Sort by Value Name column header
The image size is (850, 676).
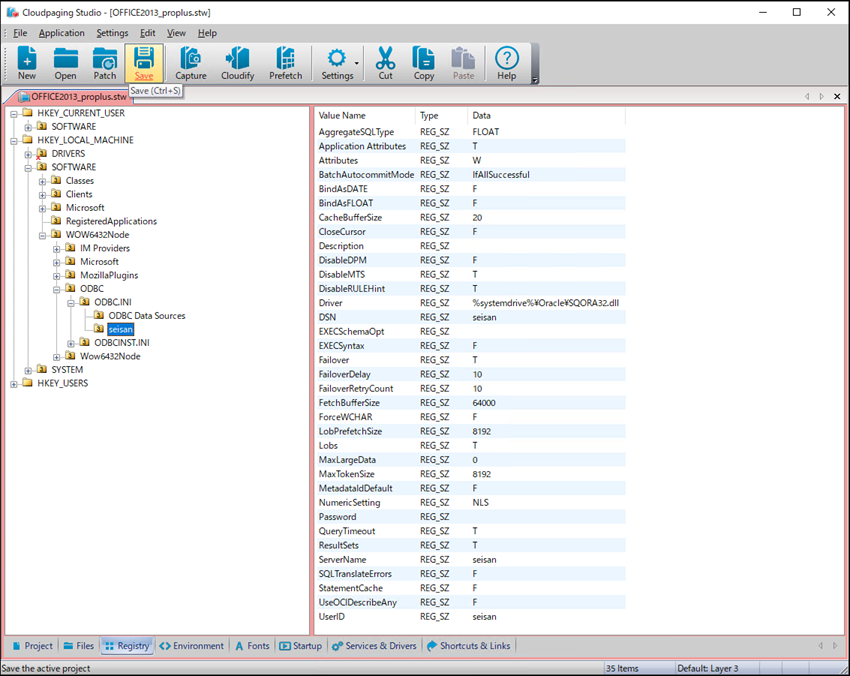[342, 116]
